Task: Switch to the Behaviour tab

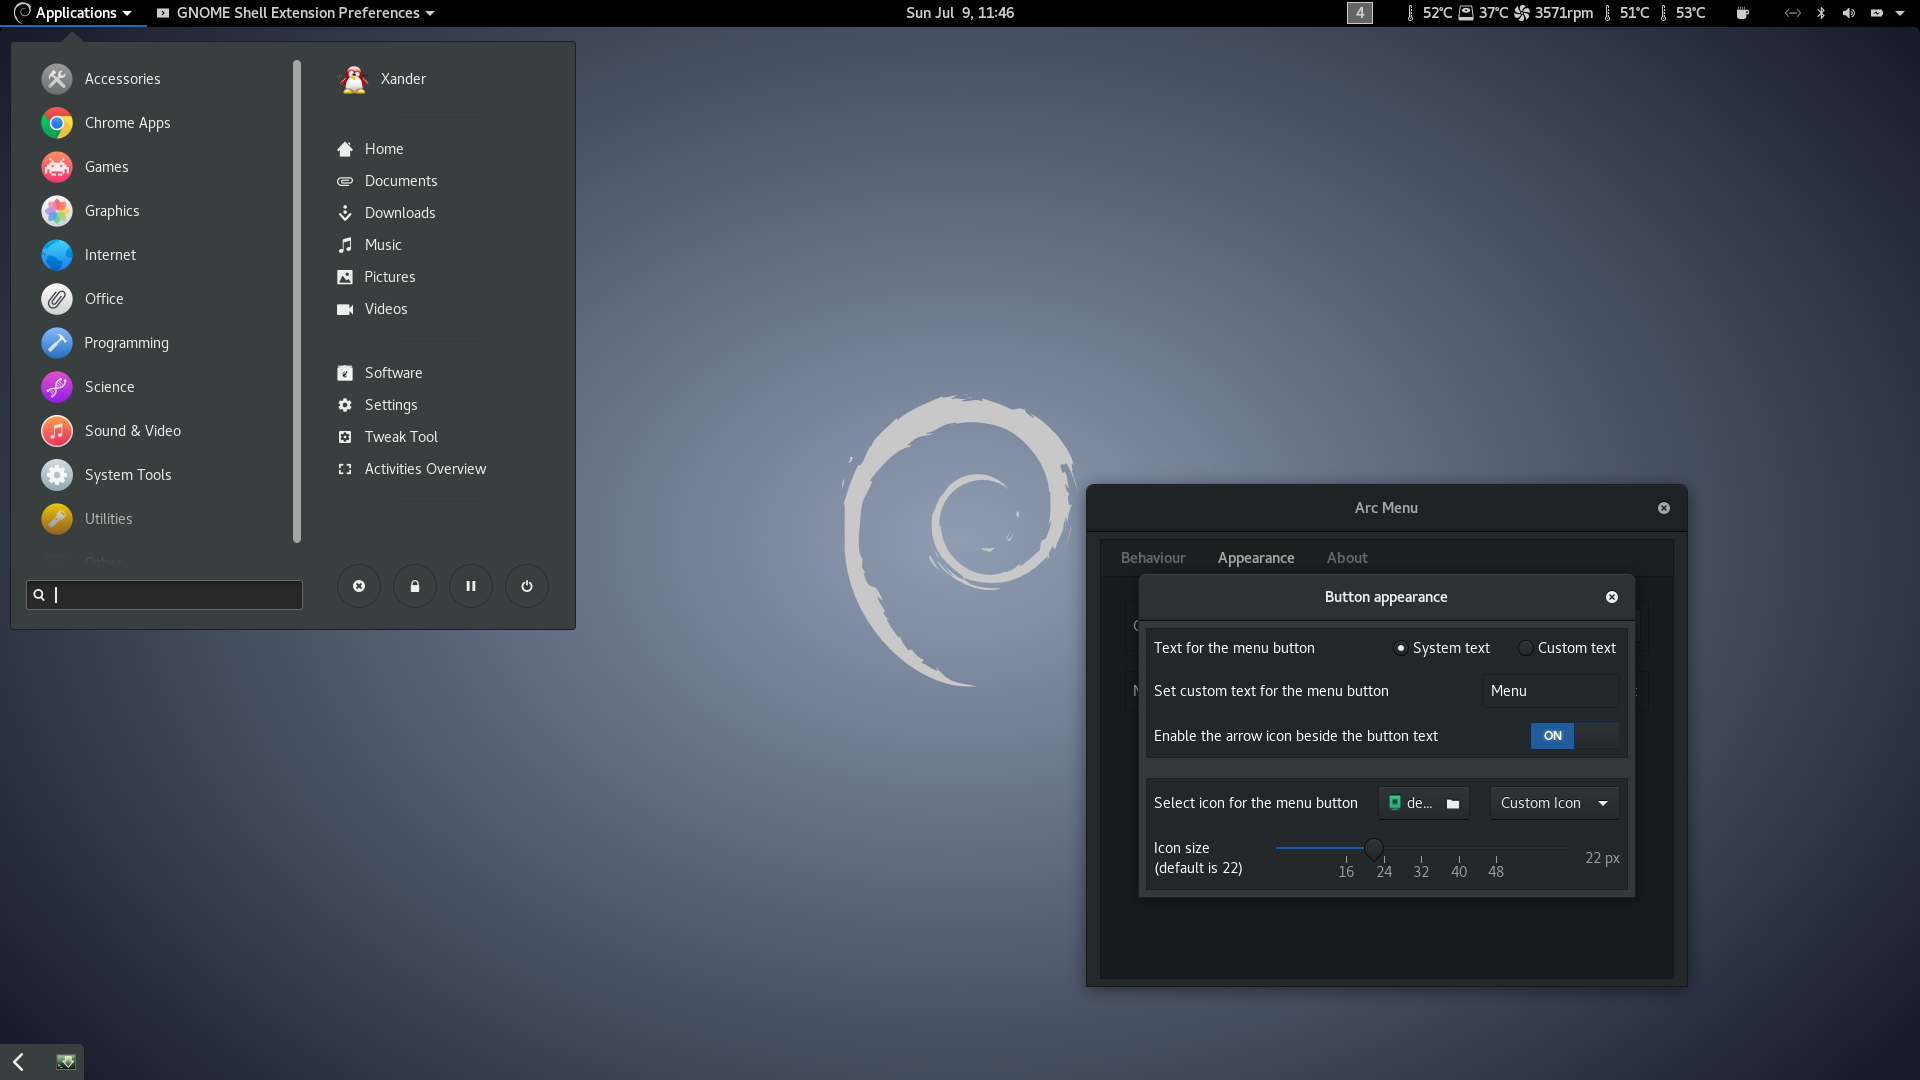Action: tap(1153, 558)
